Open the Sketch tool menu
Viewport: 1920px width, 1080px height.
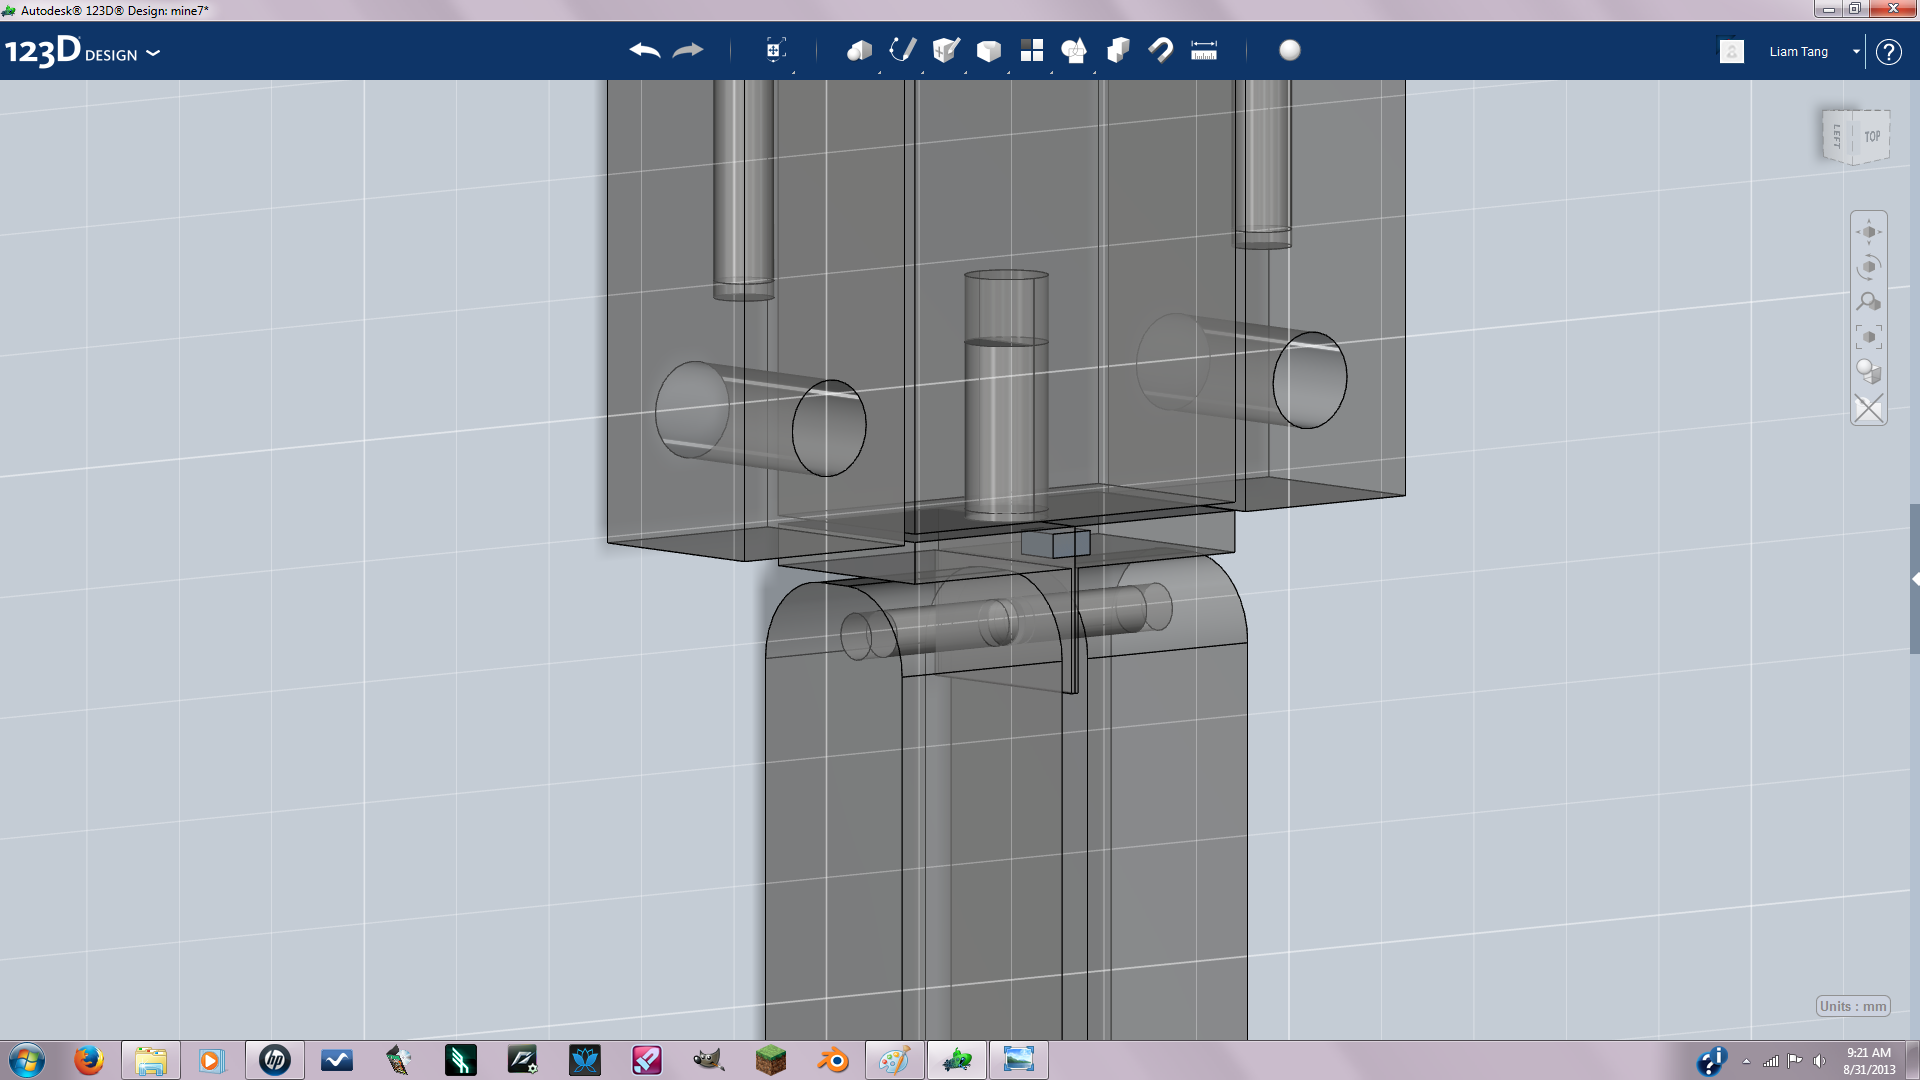pyautogui.click(x=902, y=51)
